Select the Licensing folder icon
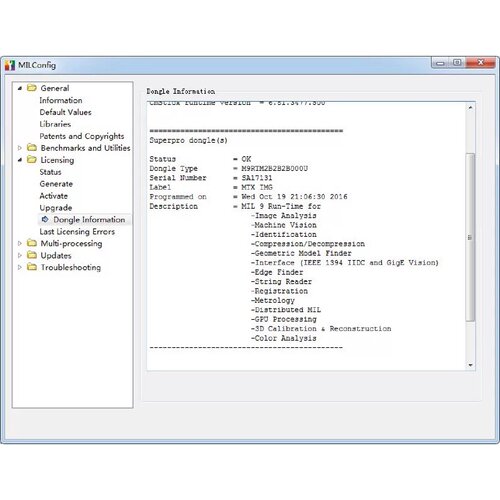This screenshot has width=500, height=500. 32,160
